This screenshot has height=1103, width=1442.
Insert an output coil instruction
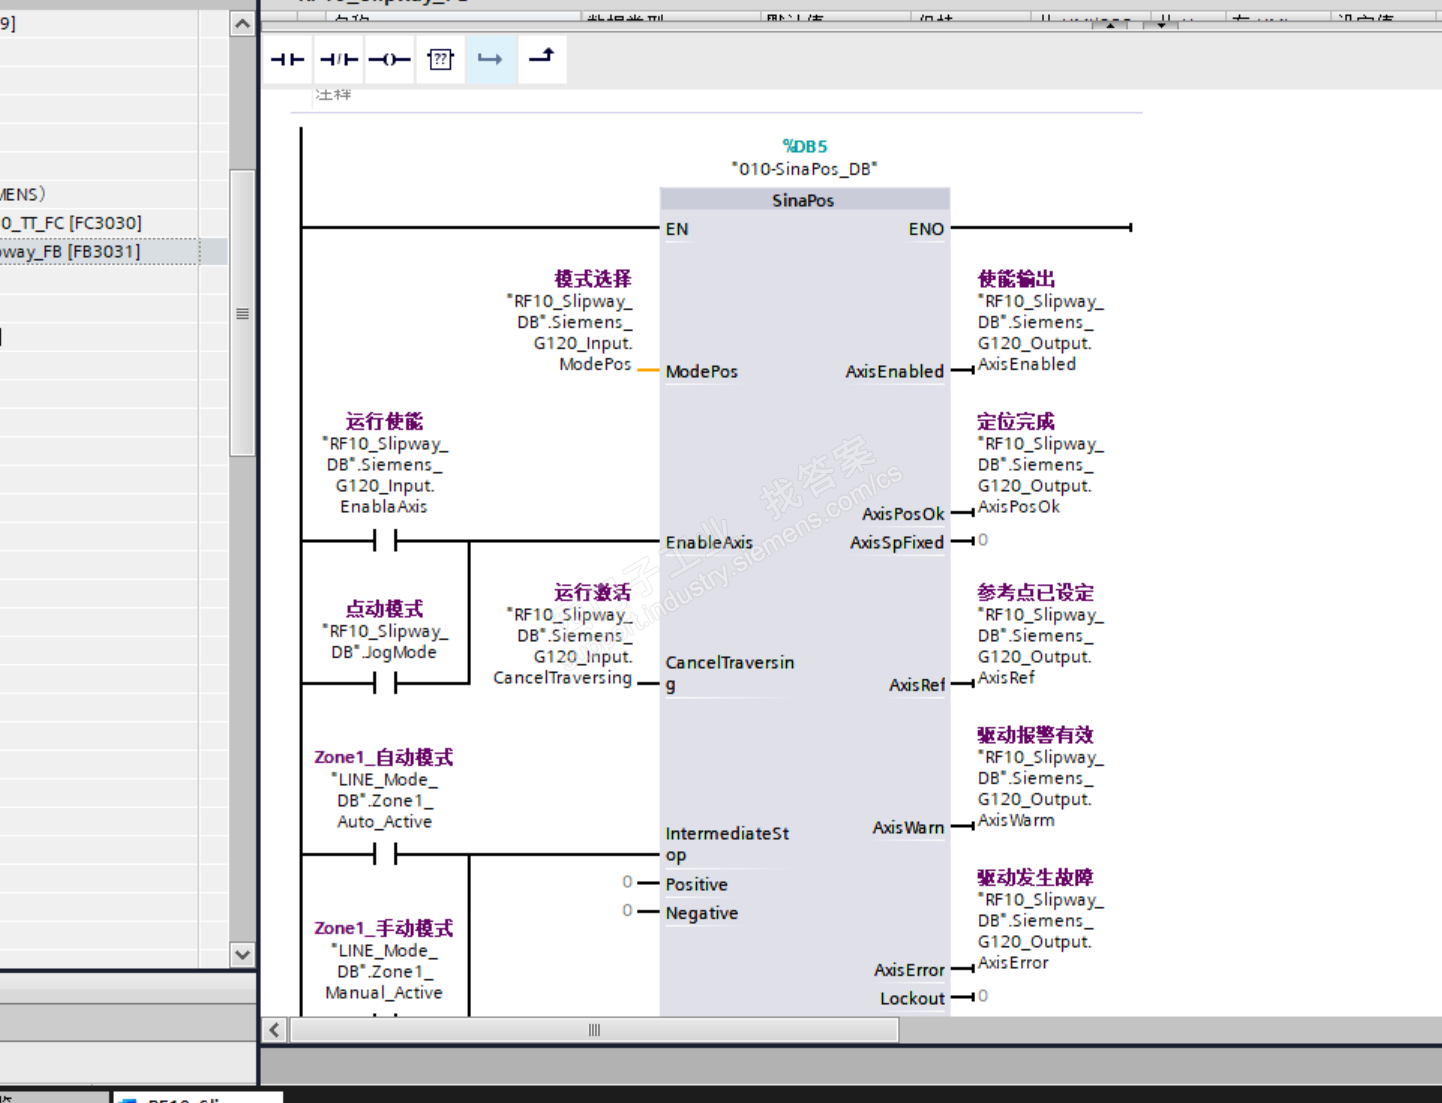pos(389,60)
